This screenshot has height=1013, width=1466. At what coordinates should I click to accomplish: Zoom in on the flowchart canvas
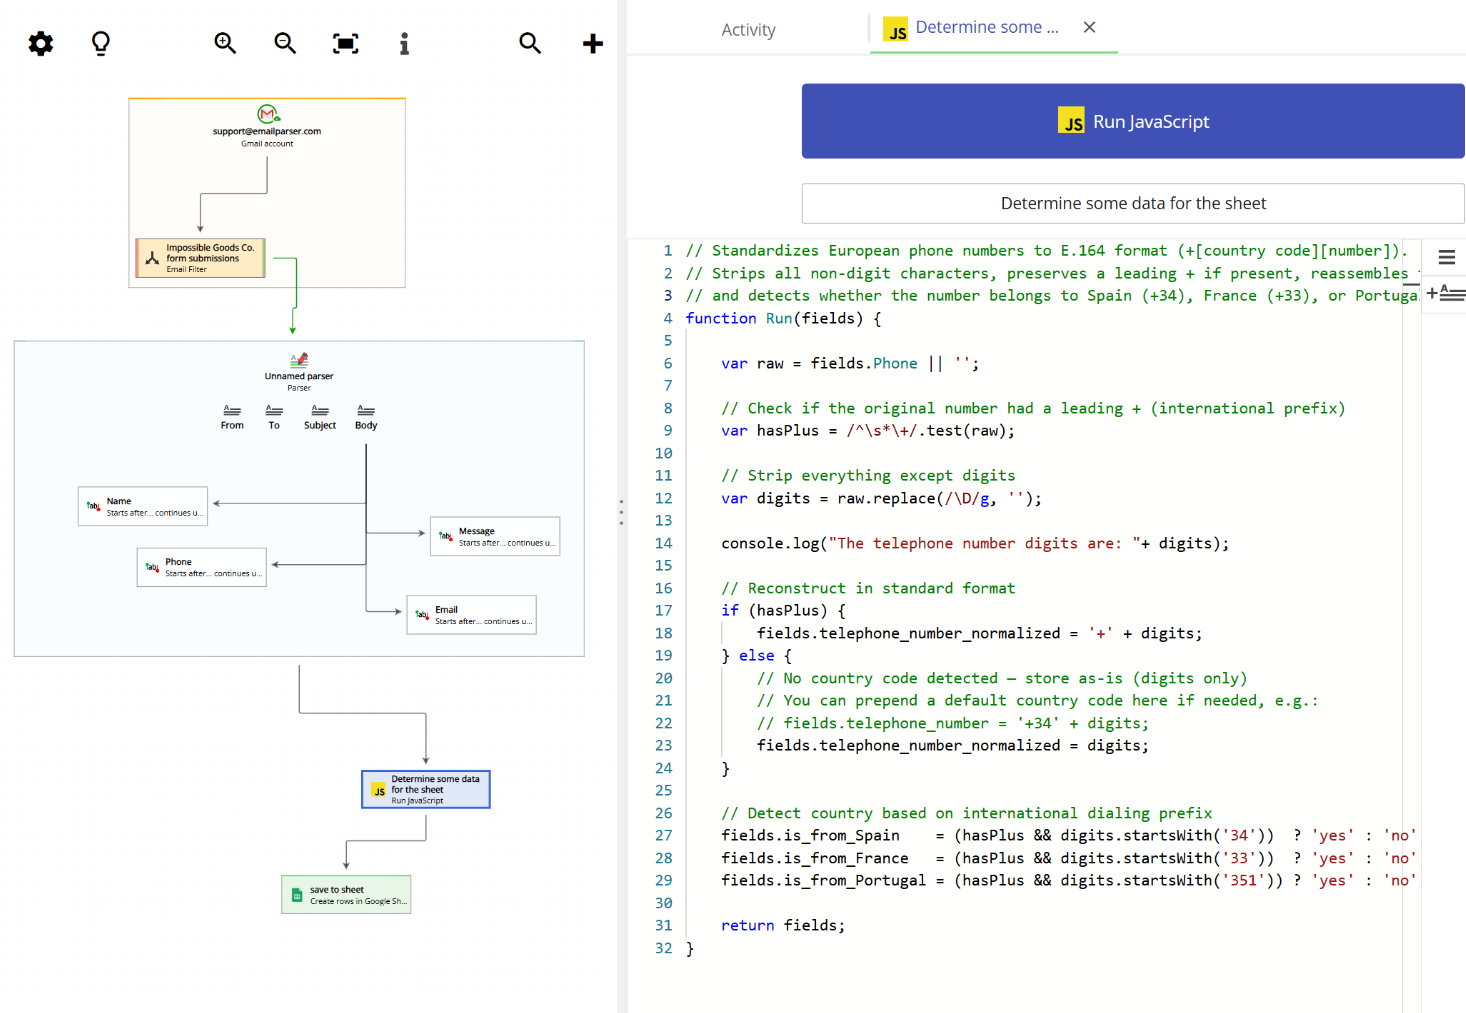225,43
